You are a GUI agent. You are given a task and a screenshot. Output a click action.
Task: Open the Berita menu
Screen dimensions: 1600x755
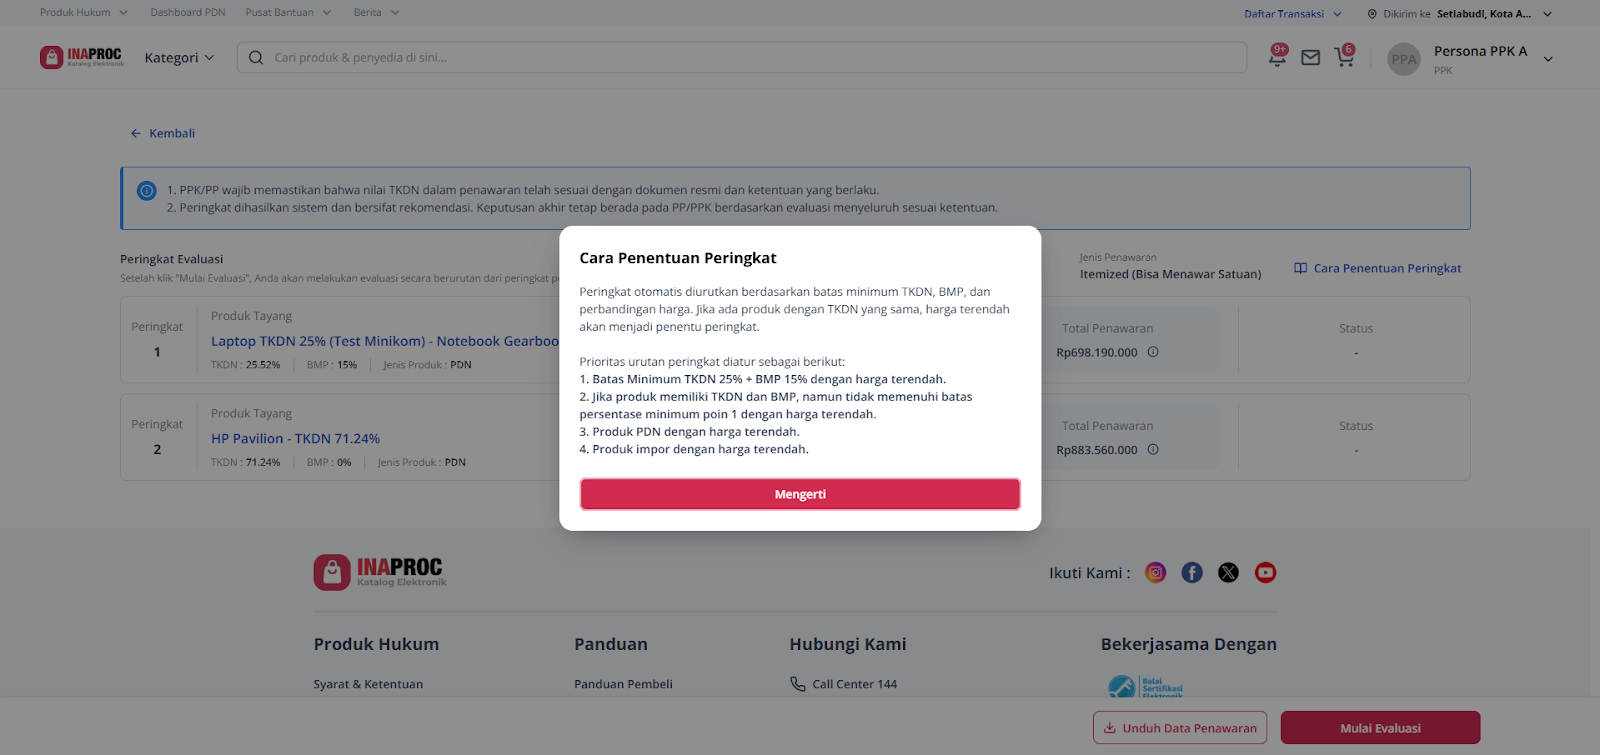point(376,13)
